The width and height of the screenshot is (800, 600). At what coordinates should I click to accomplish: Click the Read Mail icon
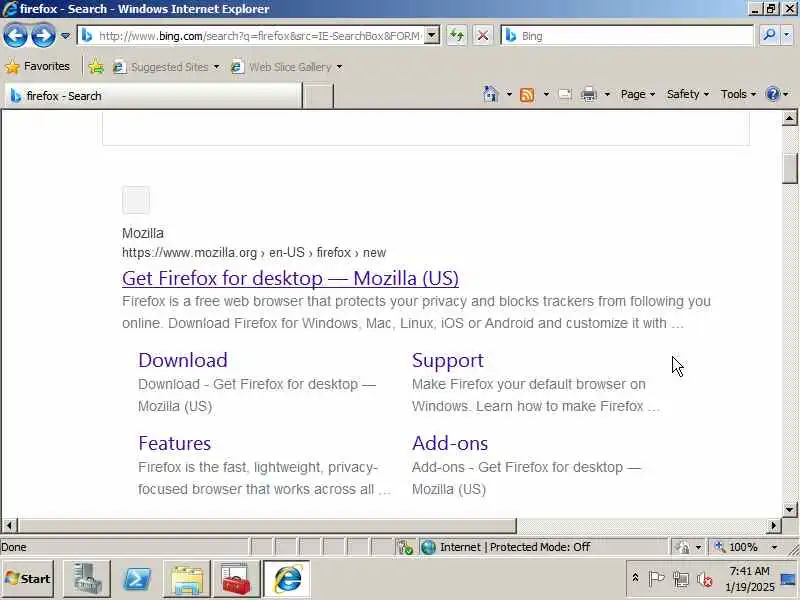[x=565, y=94]
